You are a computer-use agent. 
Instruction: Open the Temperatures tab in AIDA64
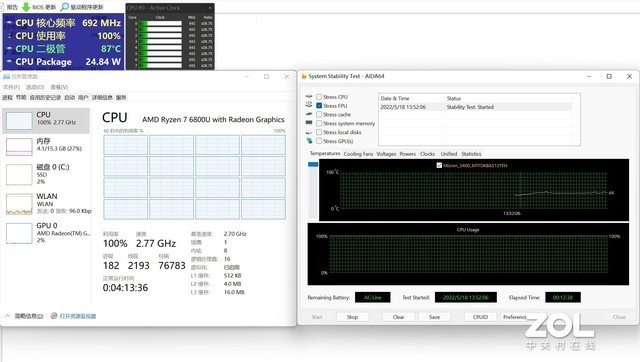click(x=325, y=153)
